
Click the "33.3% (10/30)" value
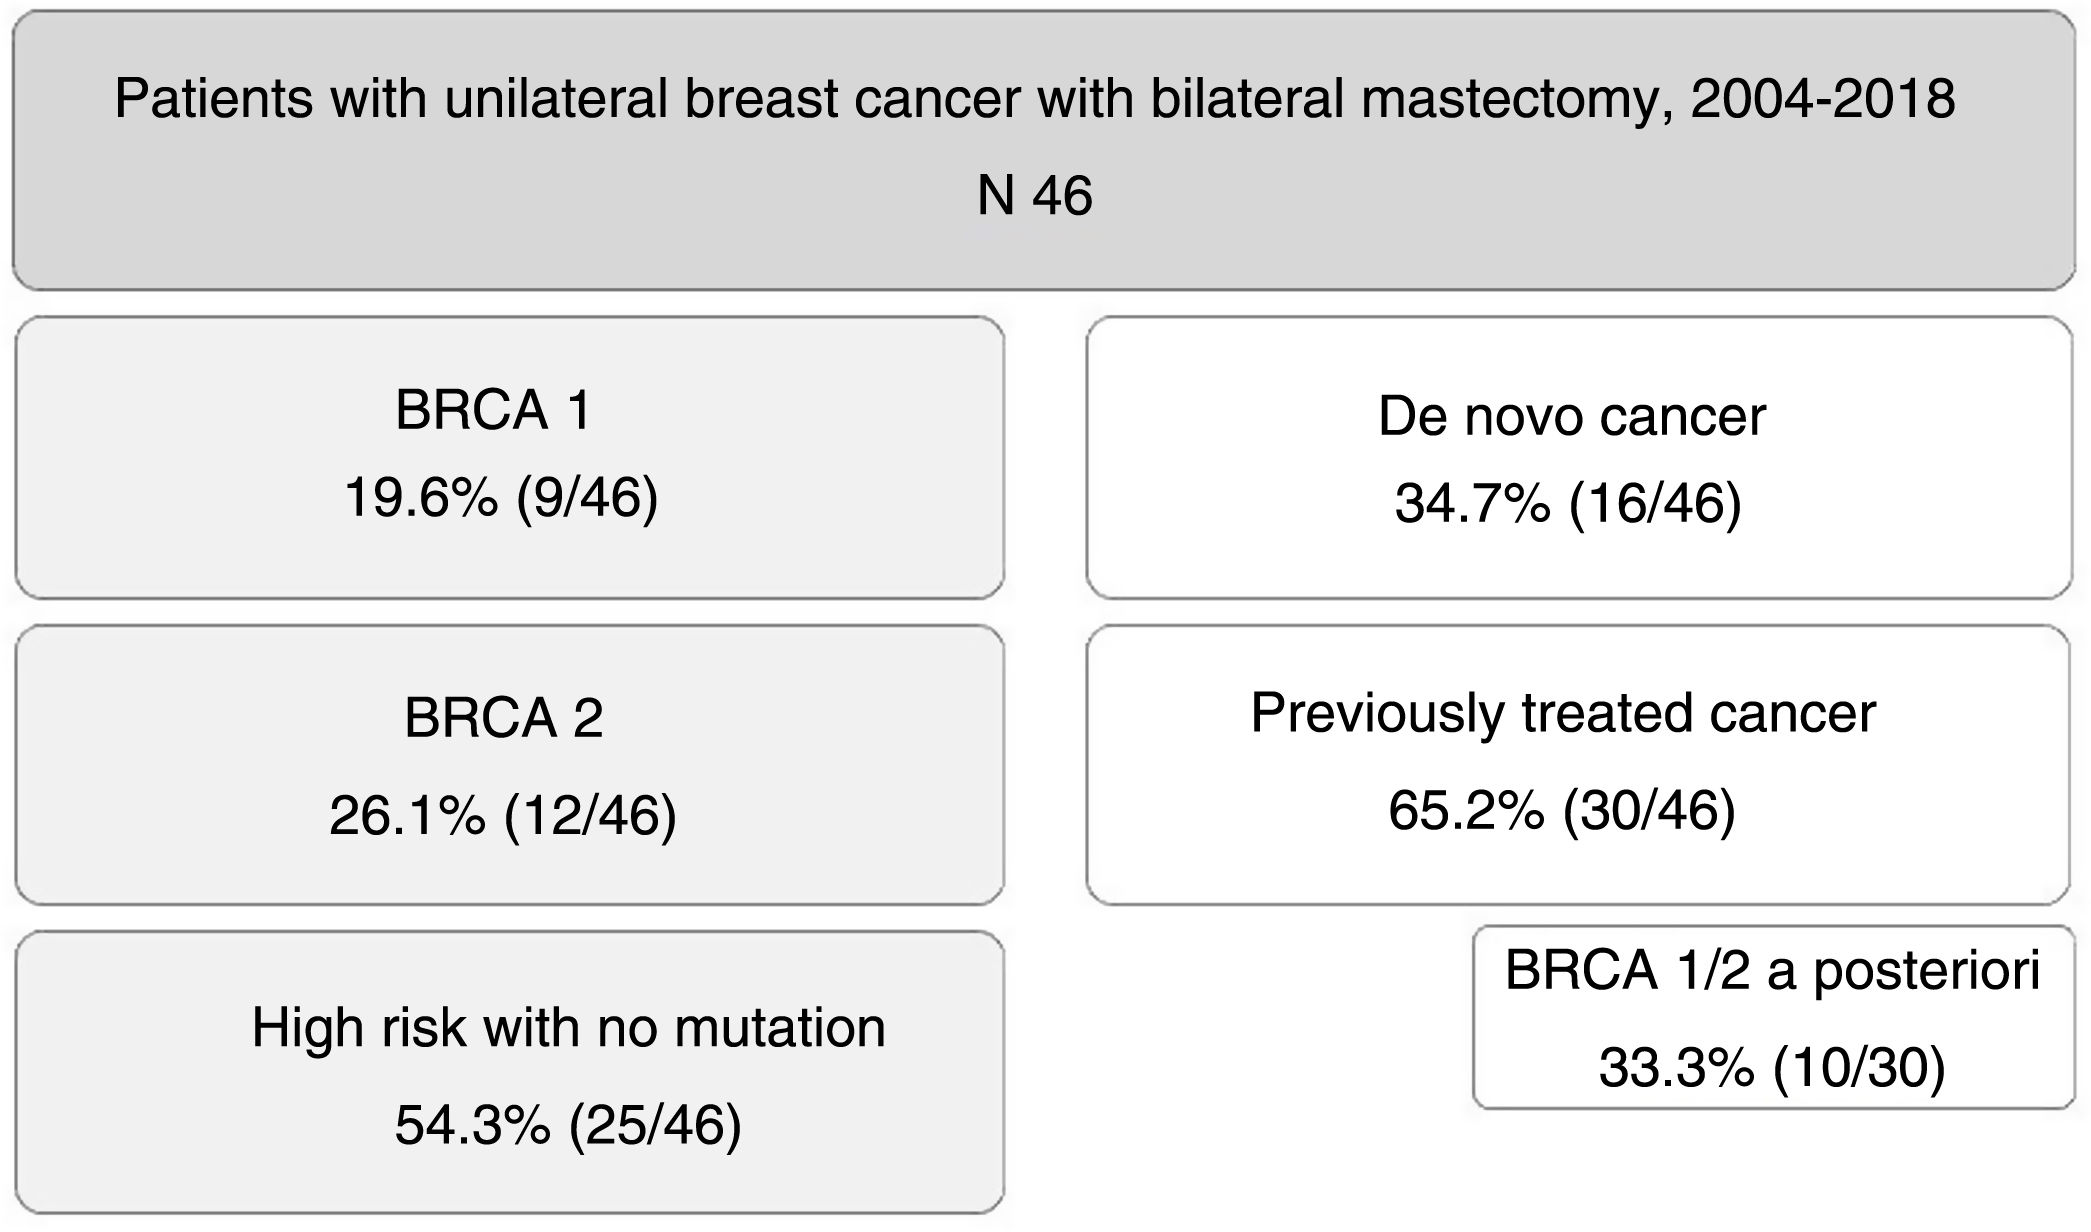pos(1772,1067)
